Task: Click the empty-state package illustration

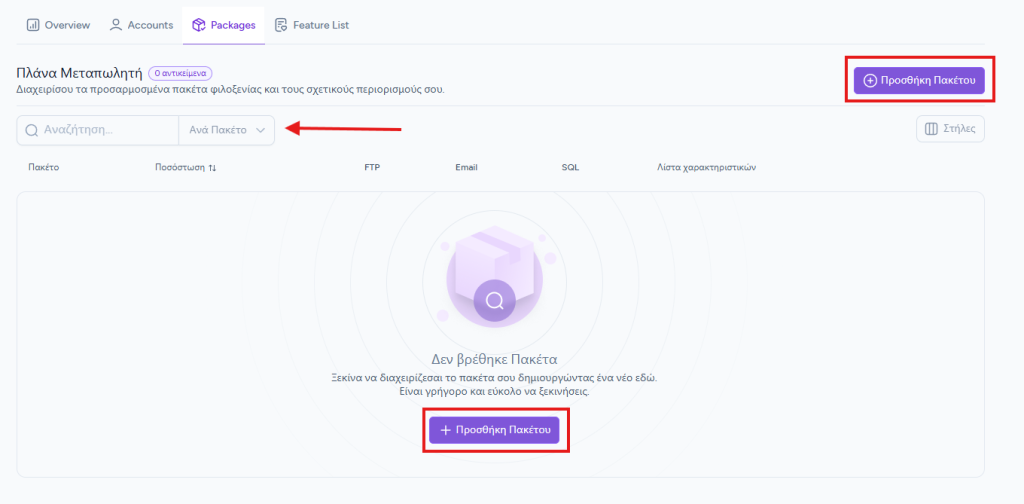Action: pyautogui.click(x=494, y=274)
